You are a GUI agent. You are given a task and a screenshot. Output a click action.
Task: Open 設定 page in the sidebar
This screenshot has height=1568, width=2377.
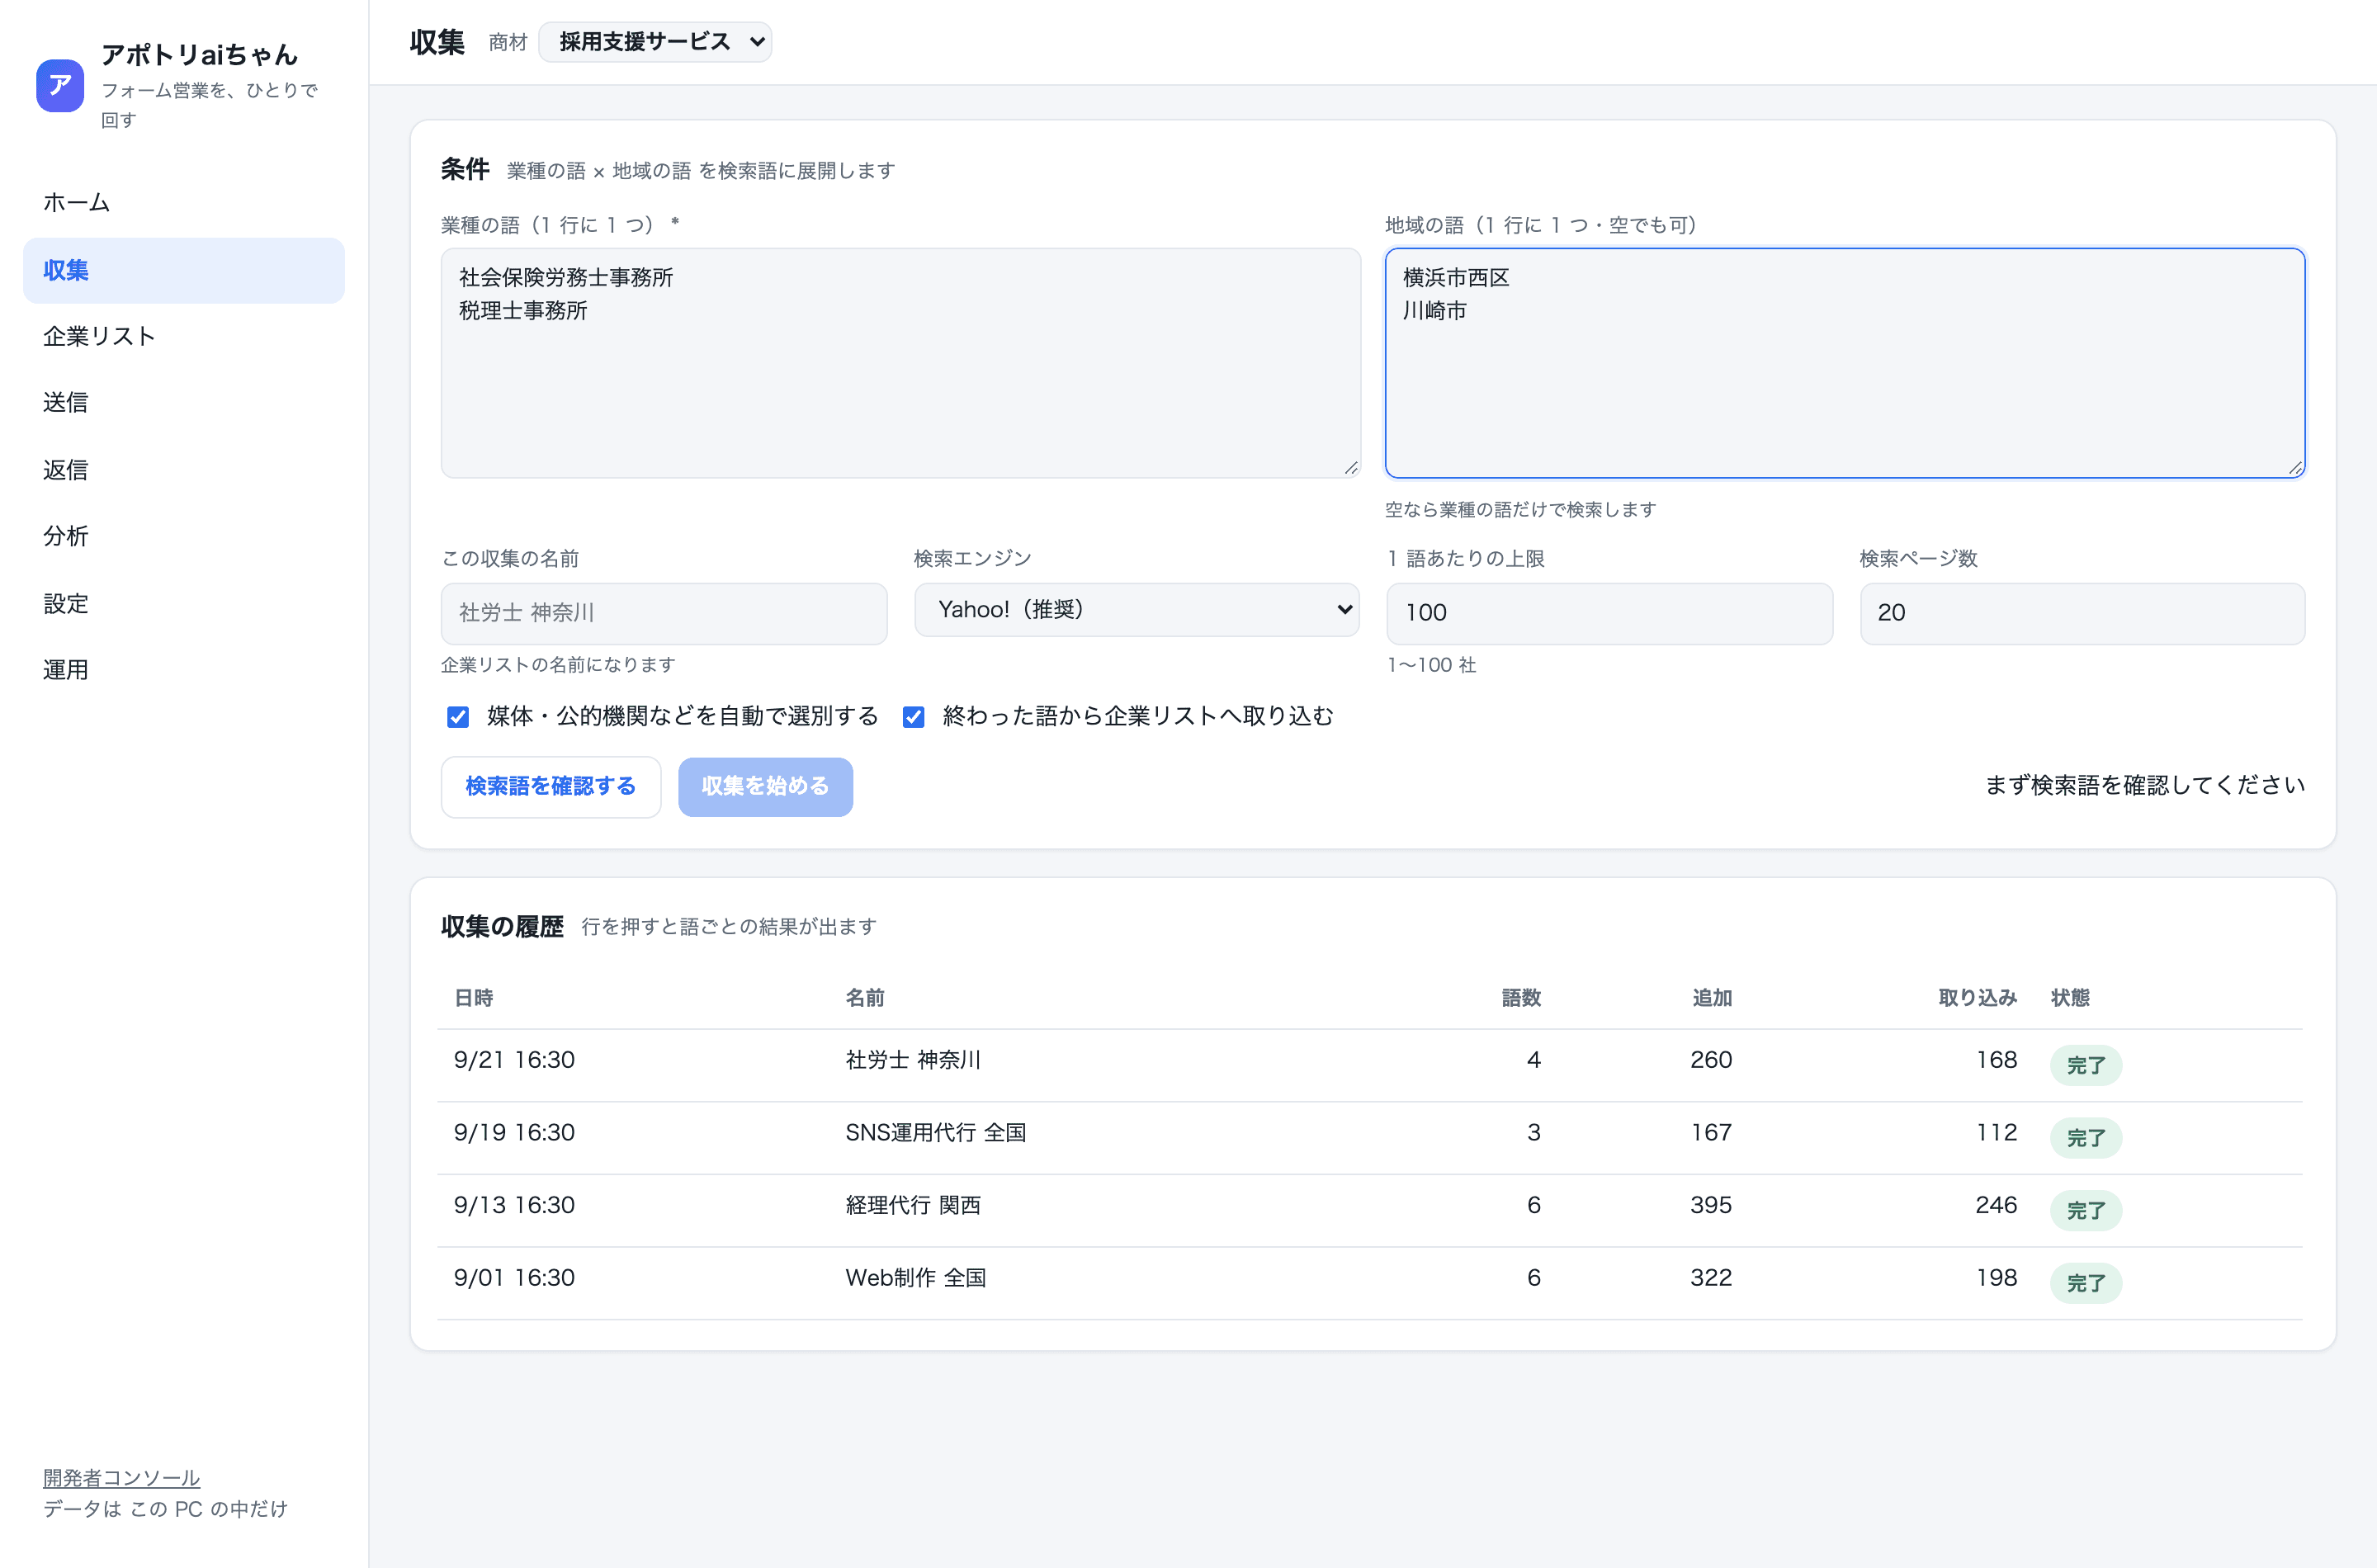click(184, 603)
